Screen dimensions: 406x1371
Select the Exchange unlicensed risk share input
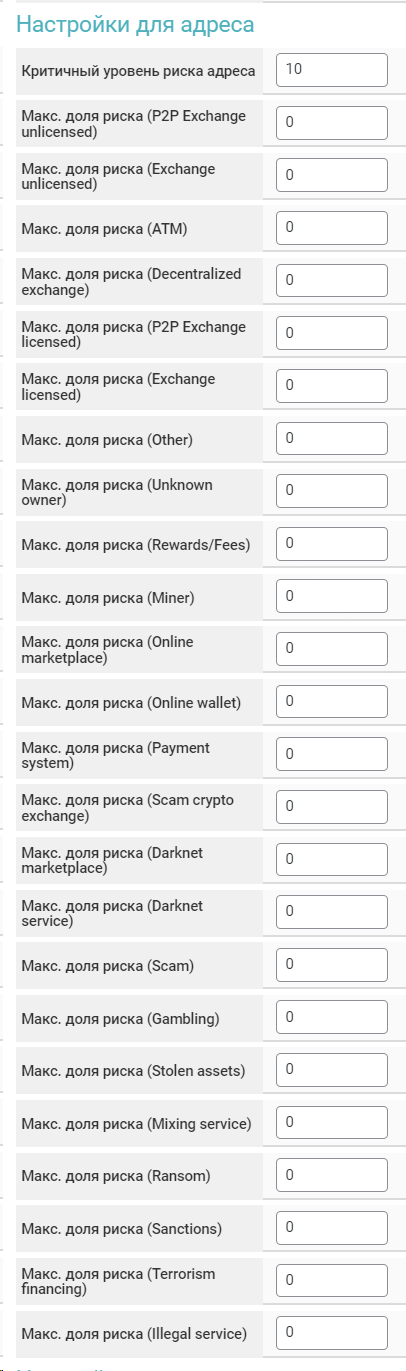331,175
